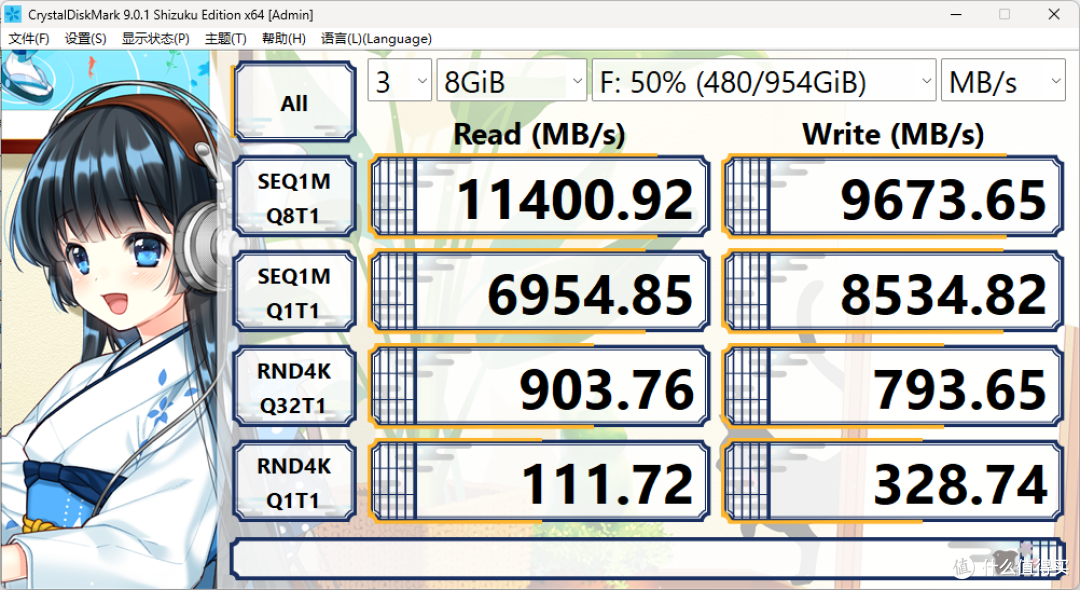The height and width of the screenshot is (590, 1080).
Task: Click the Read (MB/s) column header
Action: click(539, 134)
